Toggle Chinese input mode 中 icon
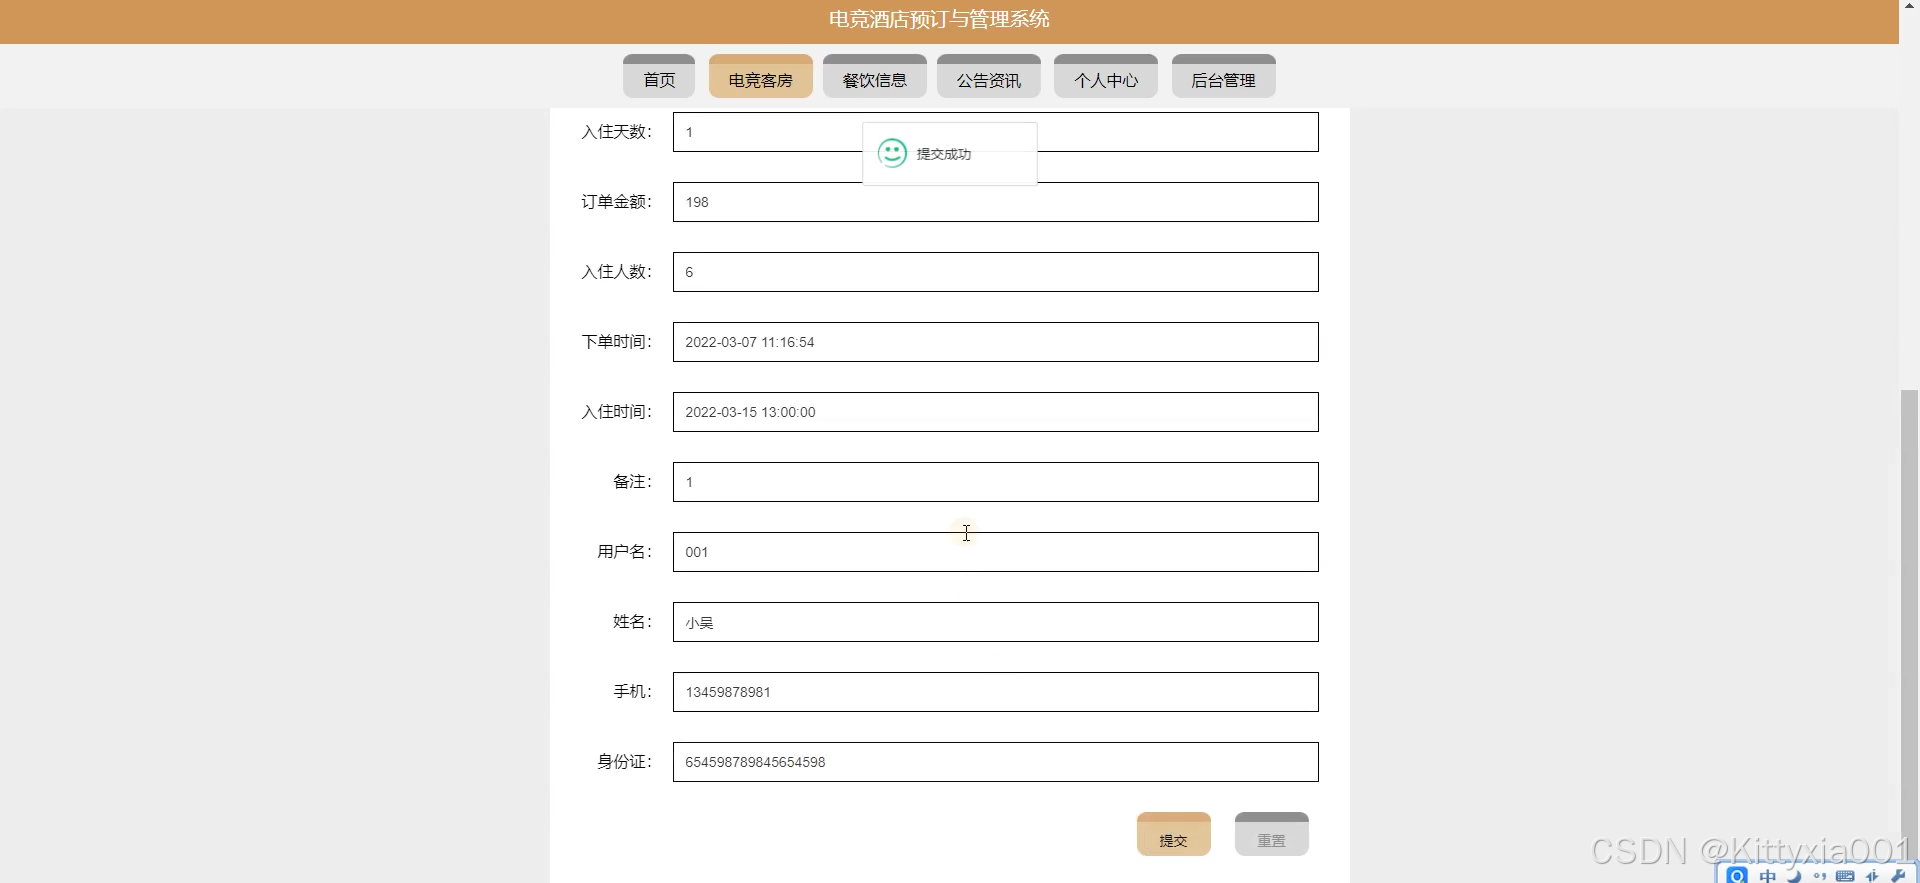The image size is (1920, 883). (1768, 876)
